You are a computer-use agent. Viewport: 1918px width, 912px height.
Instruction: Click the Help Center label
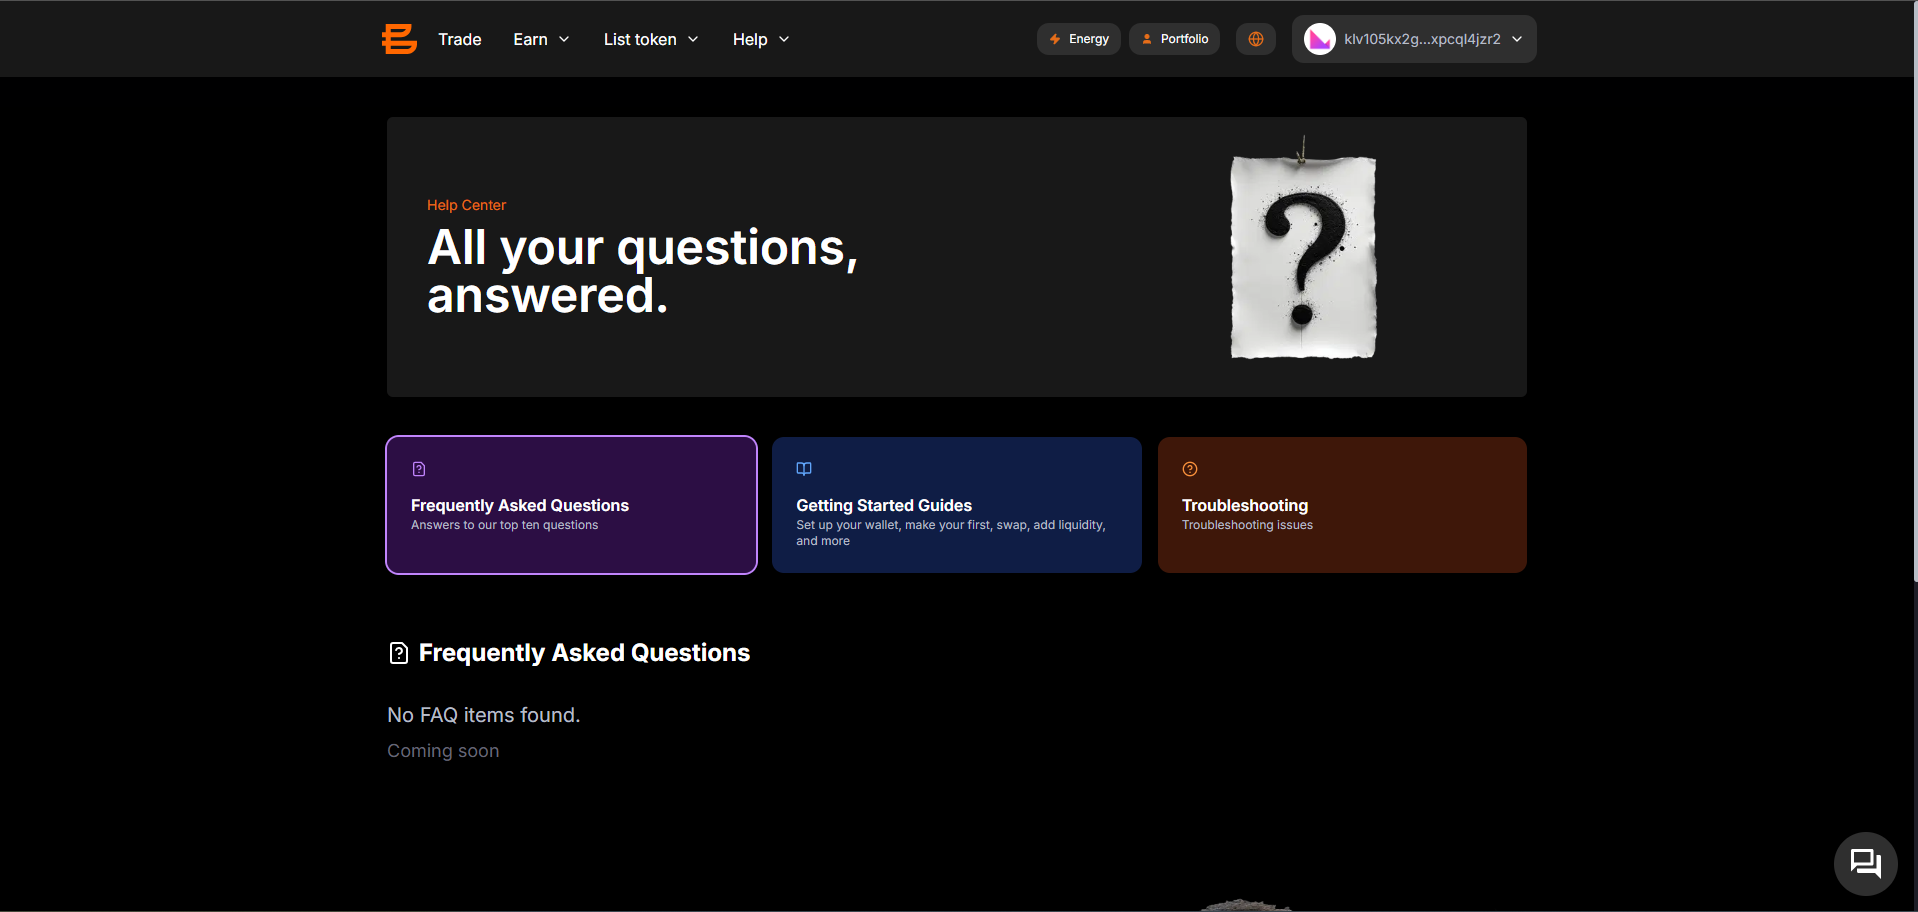pos(466,205)
